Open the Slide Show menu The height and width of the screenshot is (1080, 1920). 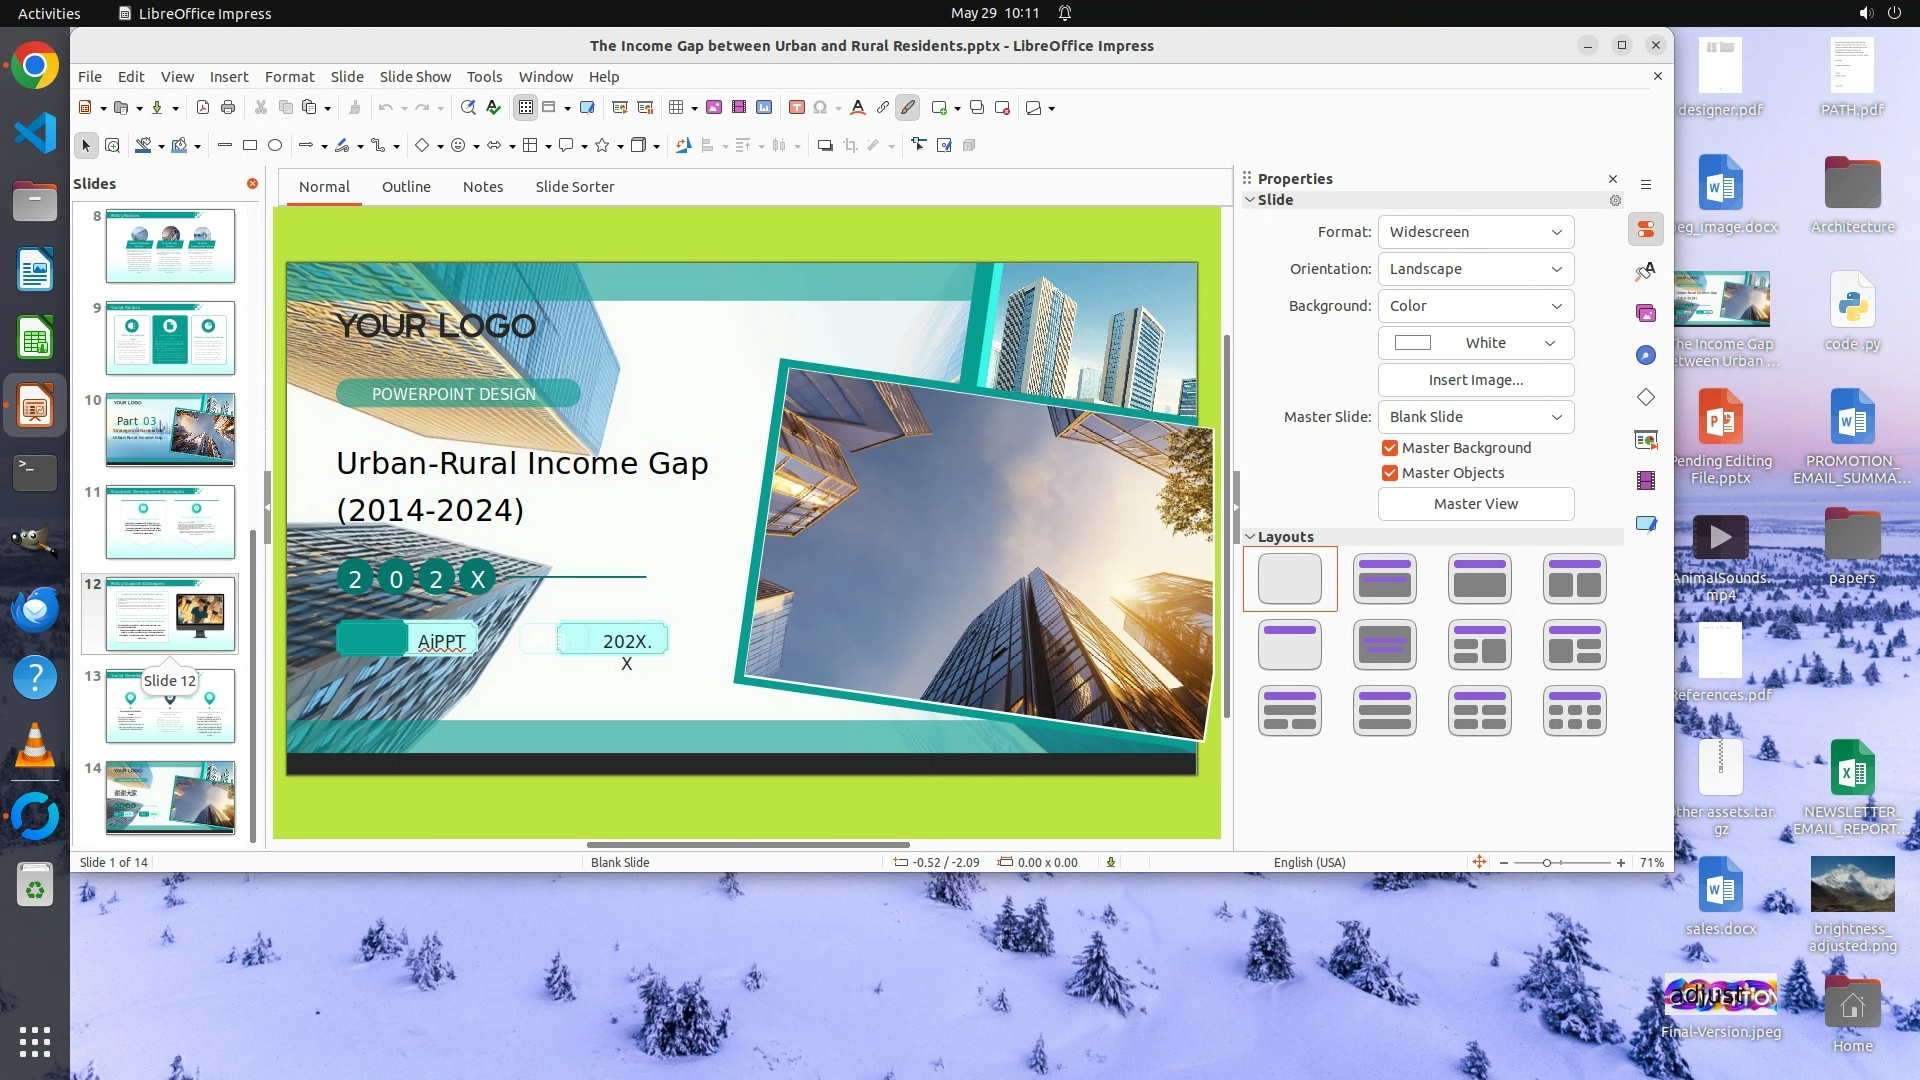(x=414, y=77)
